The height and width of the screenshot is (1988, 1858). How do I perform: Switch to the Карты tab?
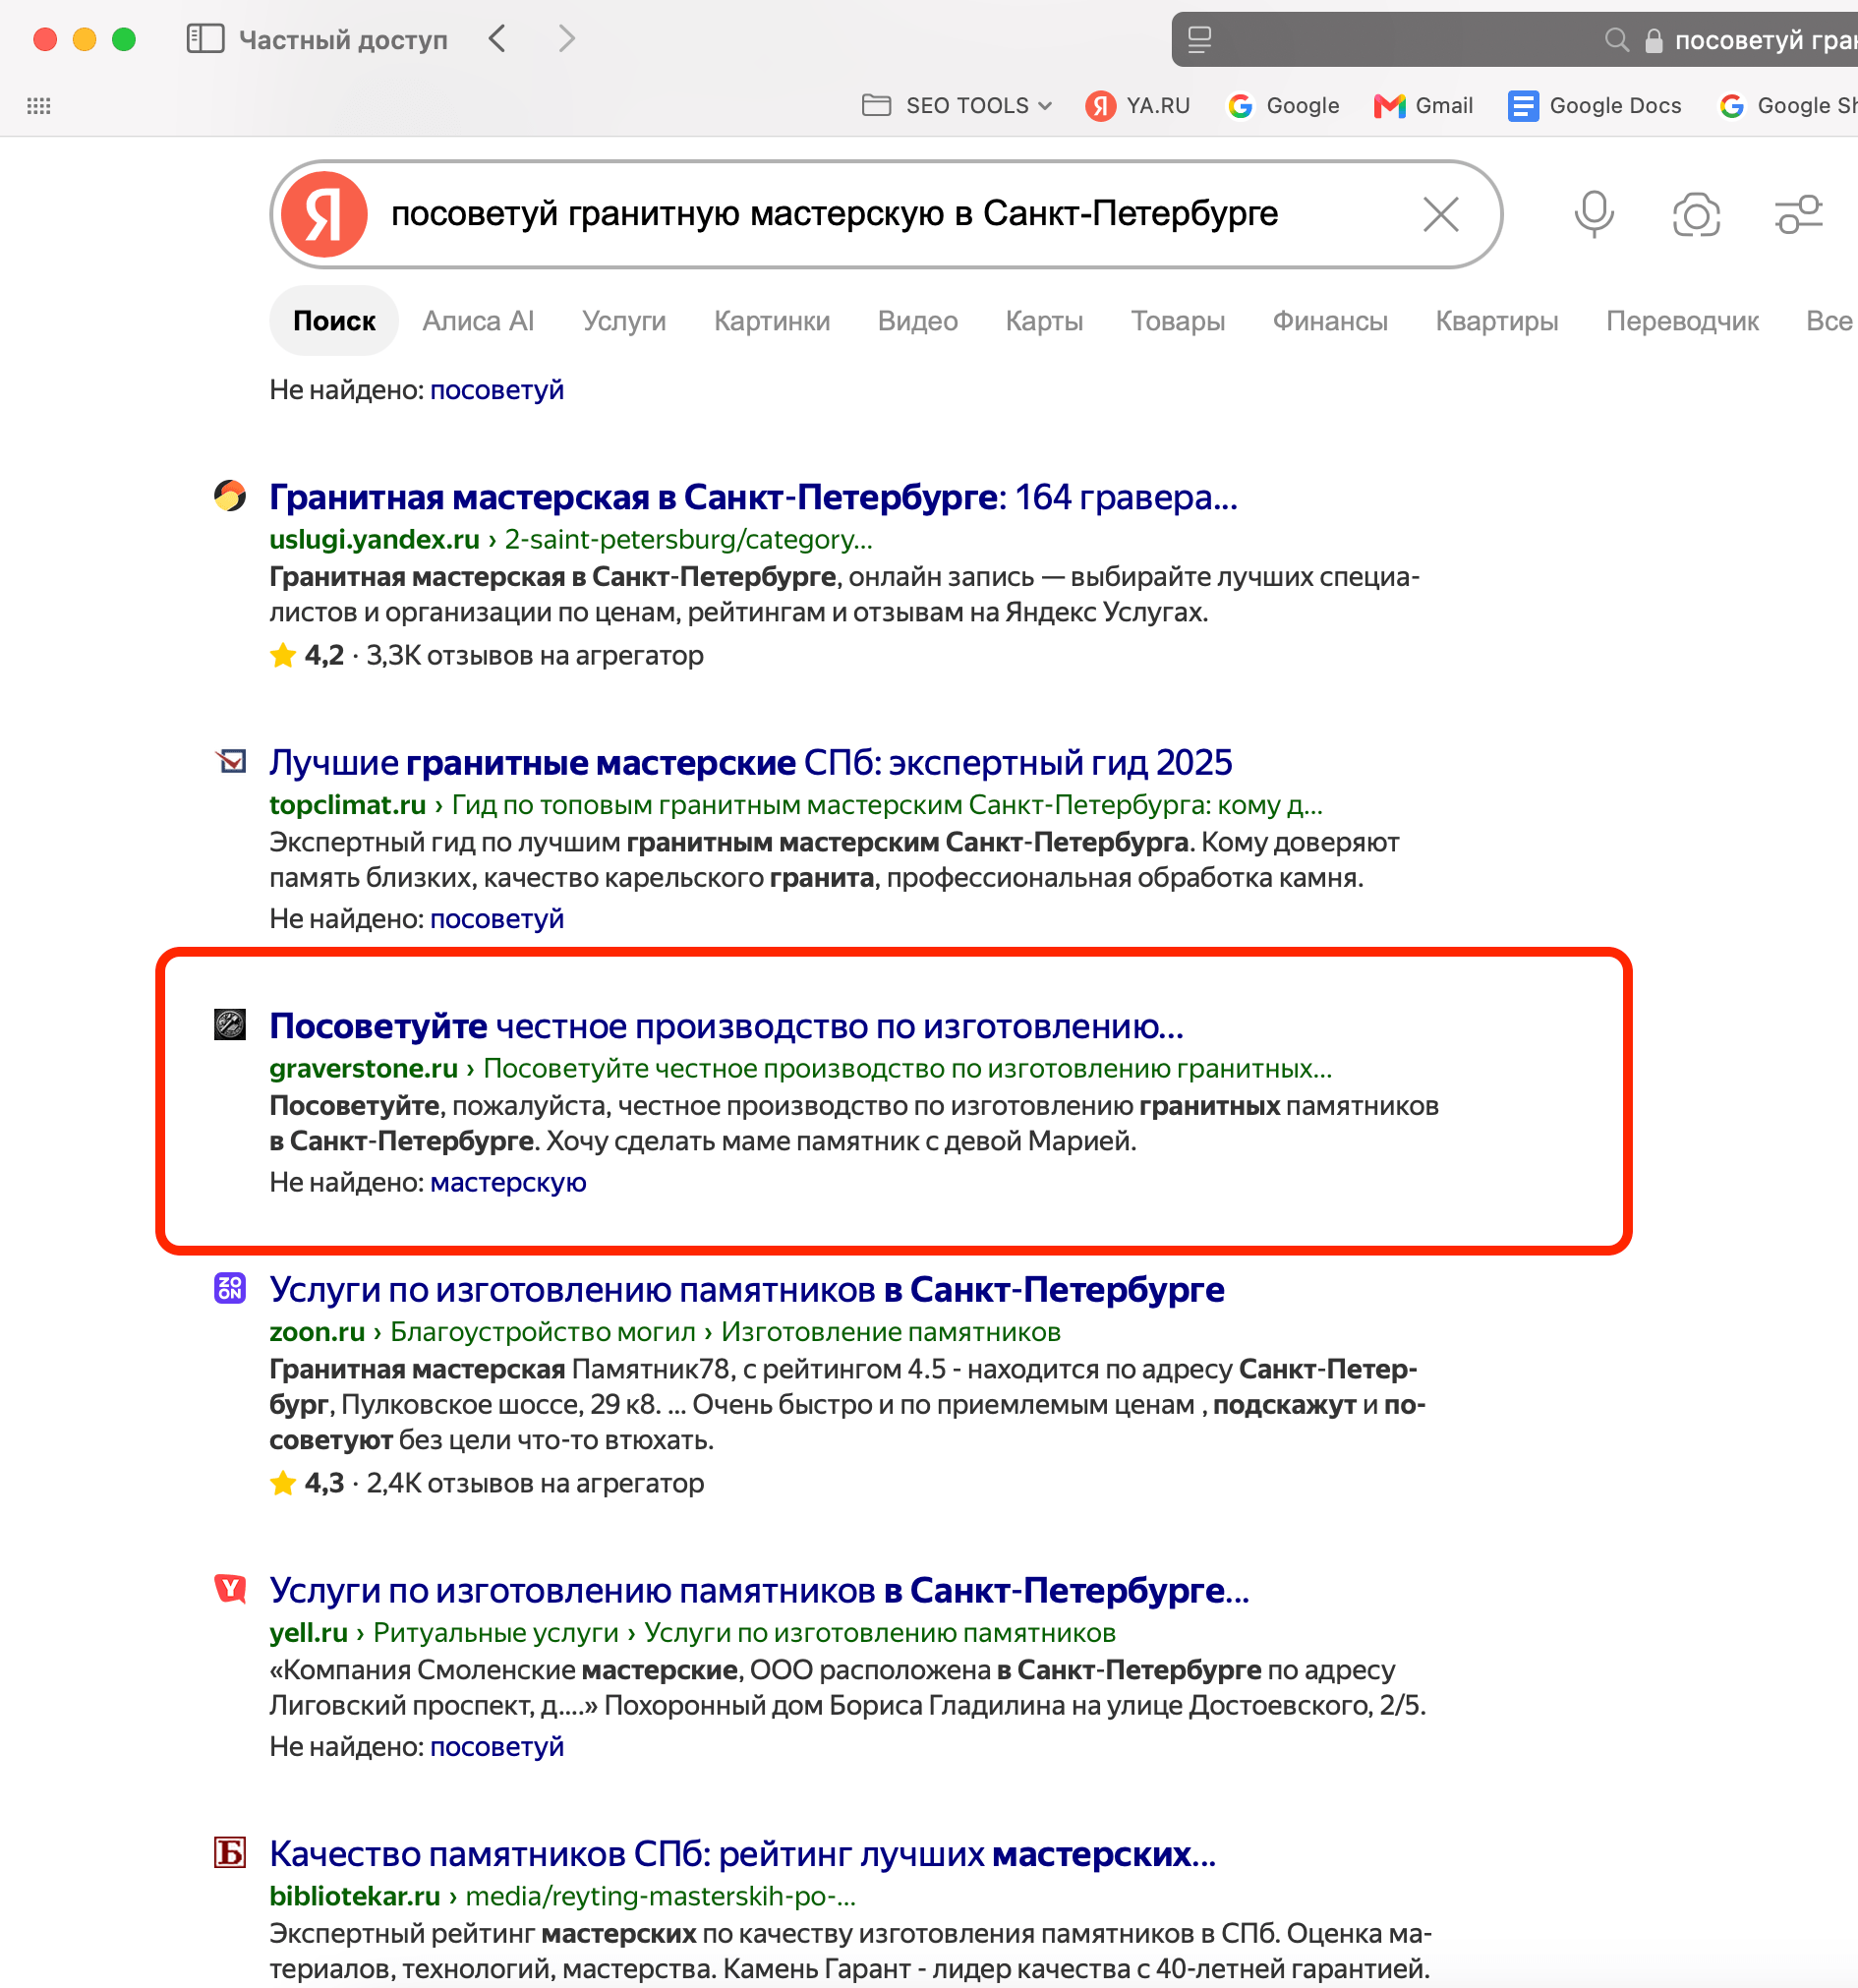click(x=1044, y=321)
